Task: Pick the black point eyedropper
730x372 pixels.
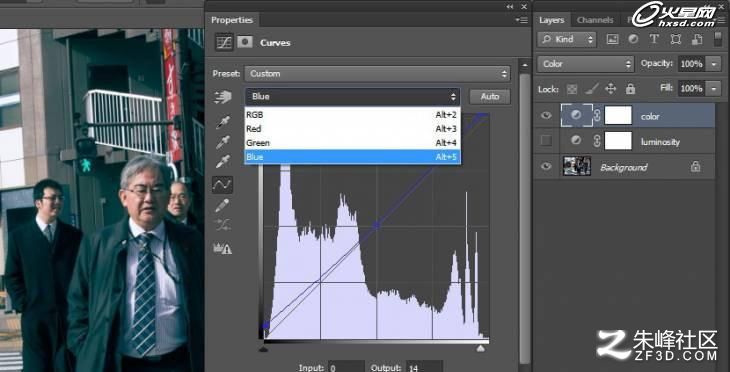Action: [223, 122]
